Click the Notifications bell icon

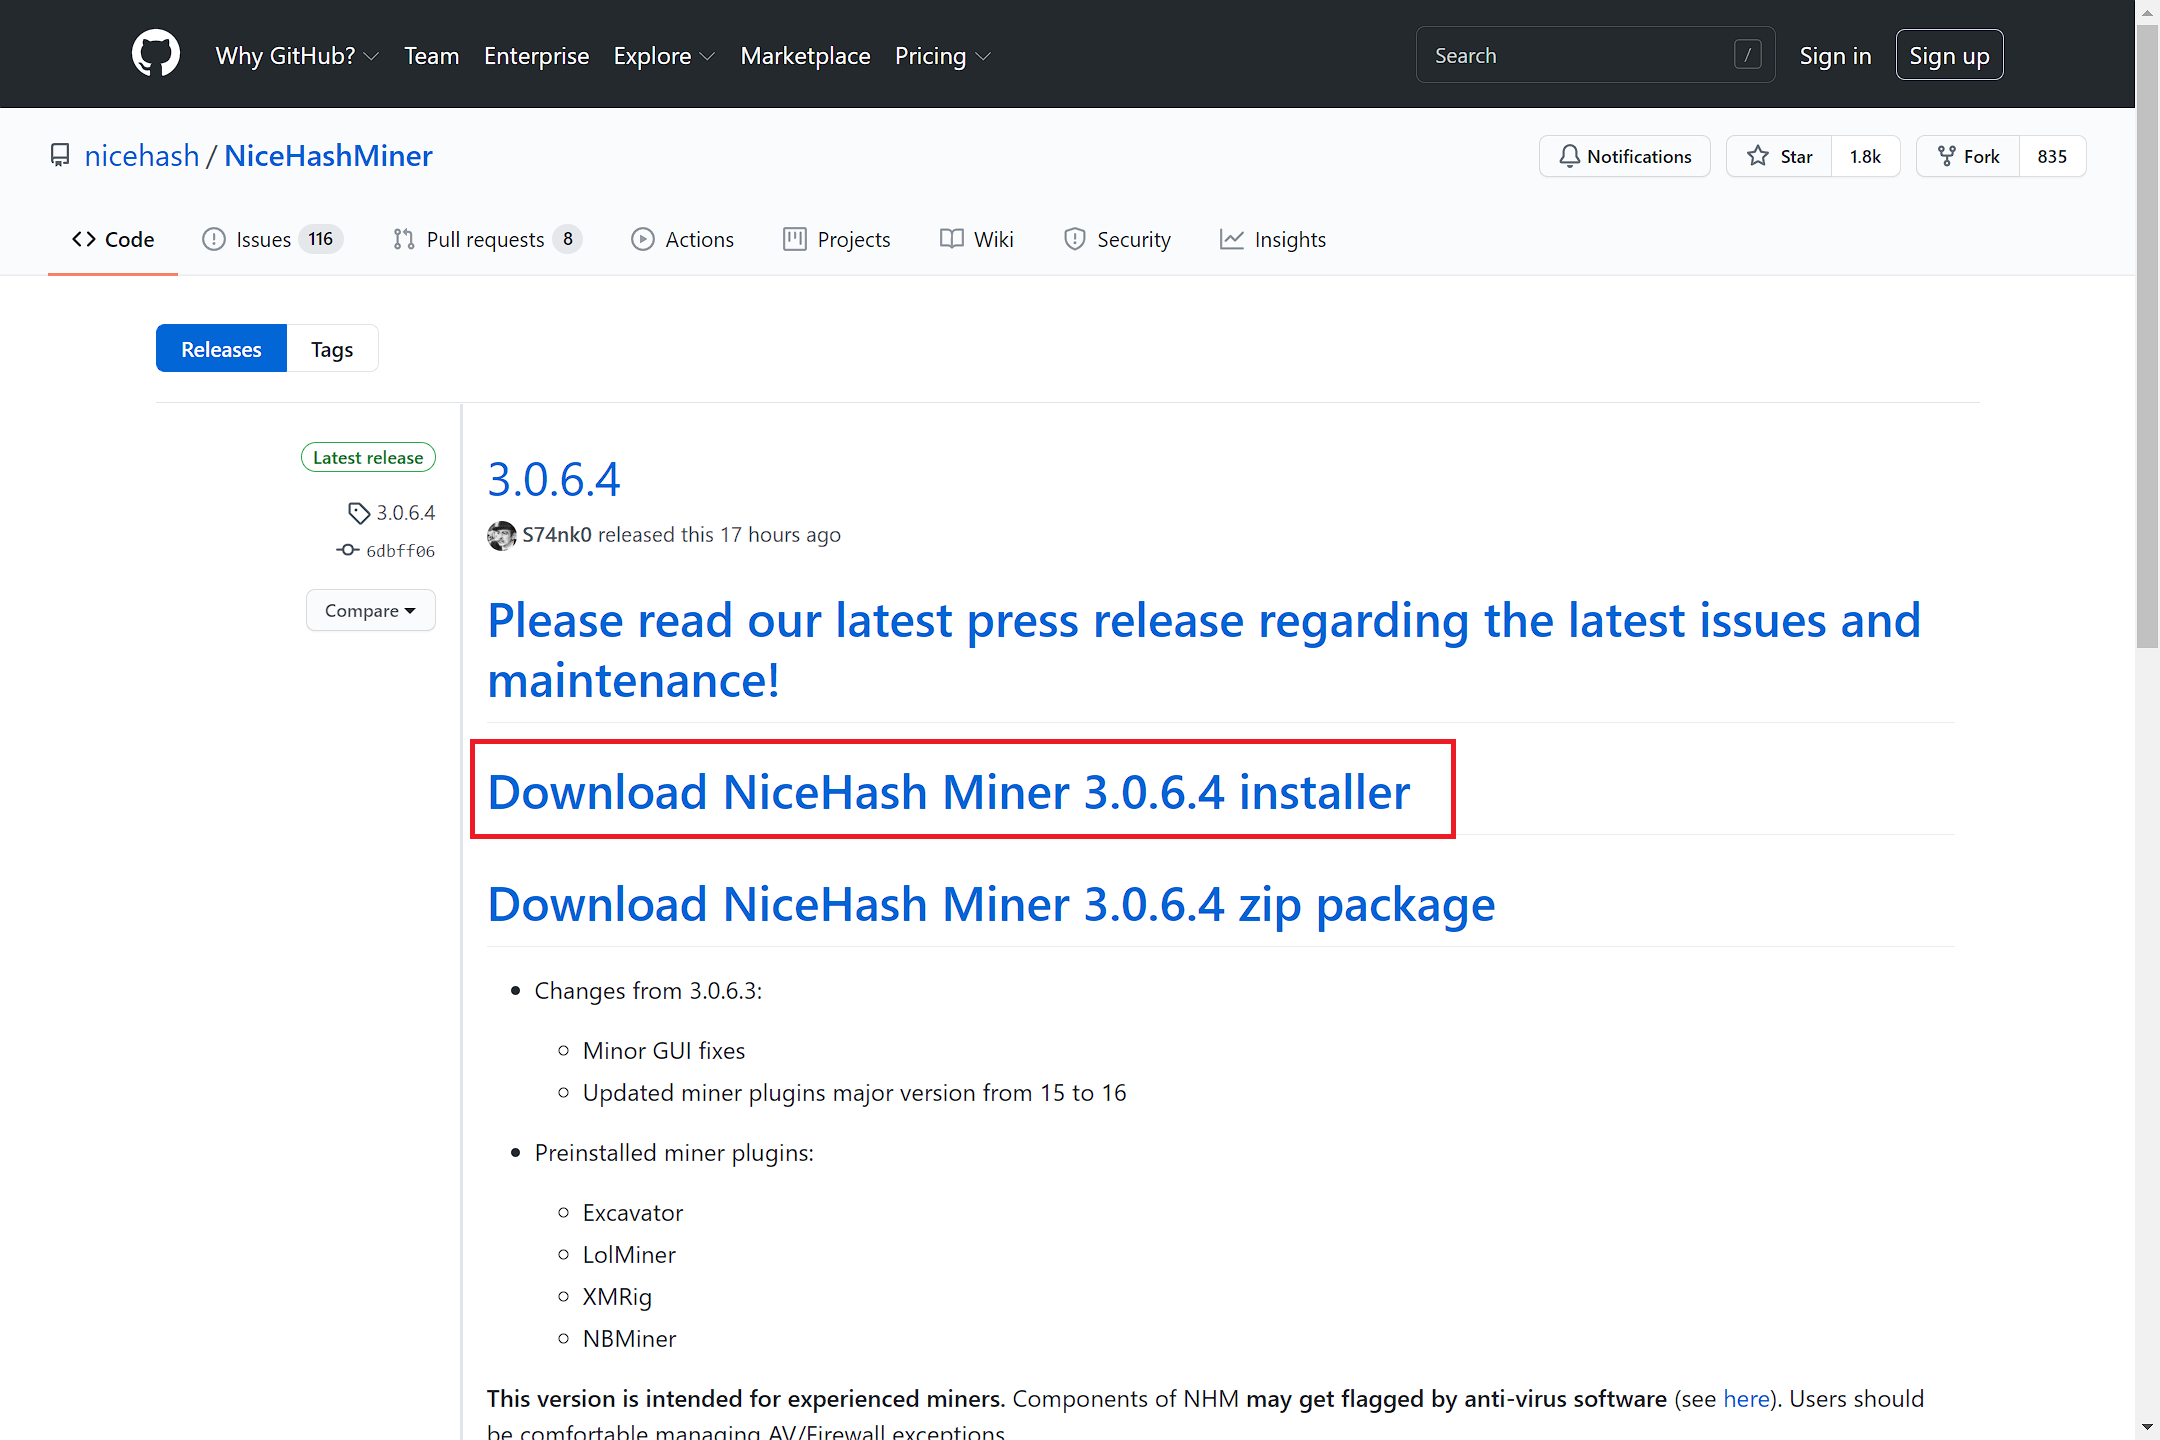(1570, 156)
